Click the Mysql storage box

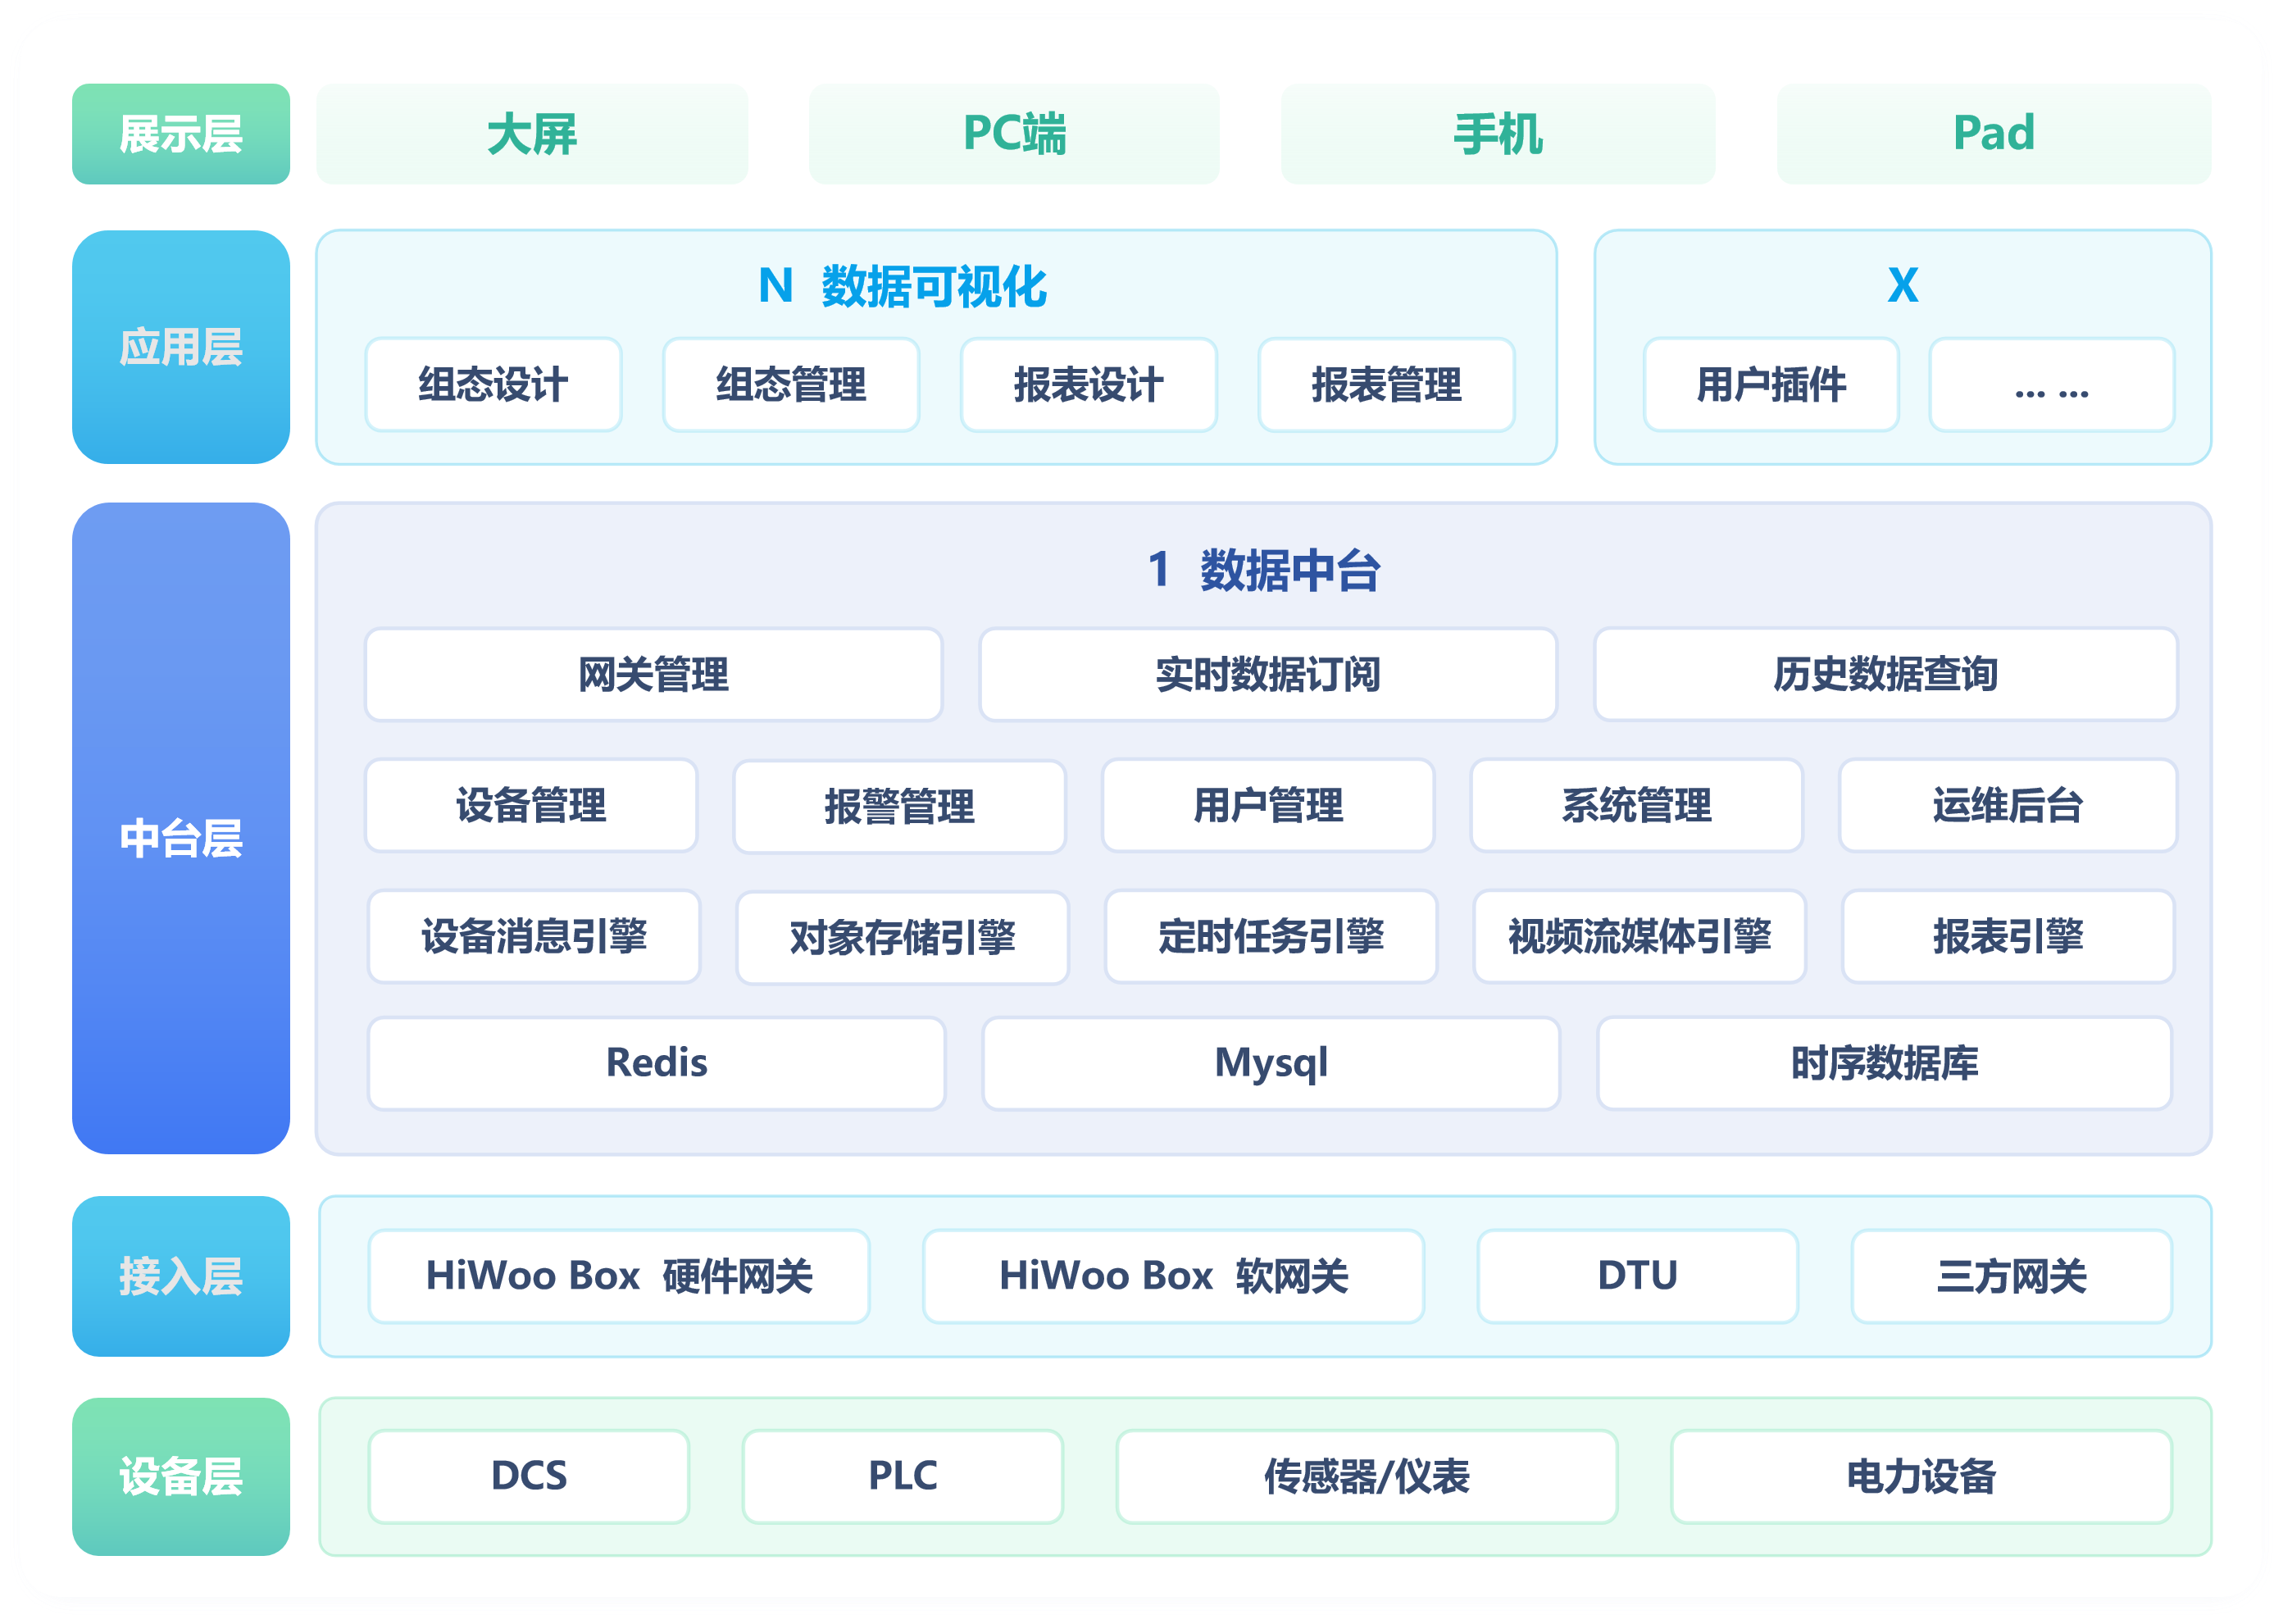tap(1271, 1063)
